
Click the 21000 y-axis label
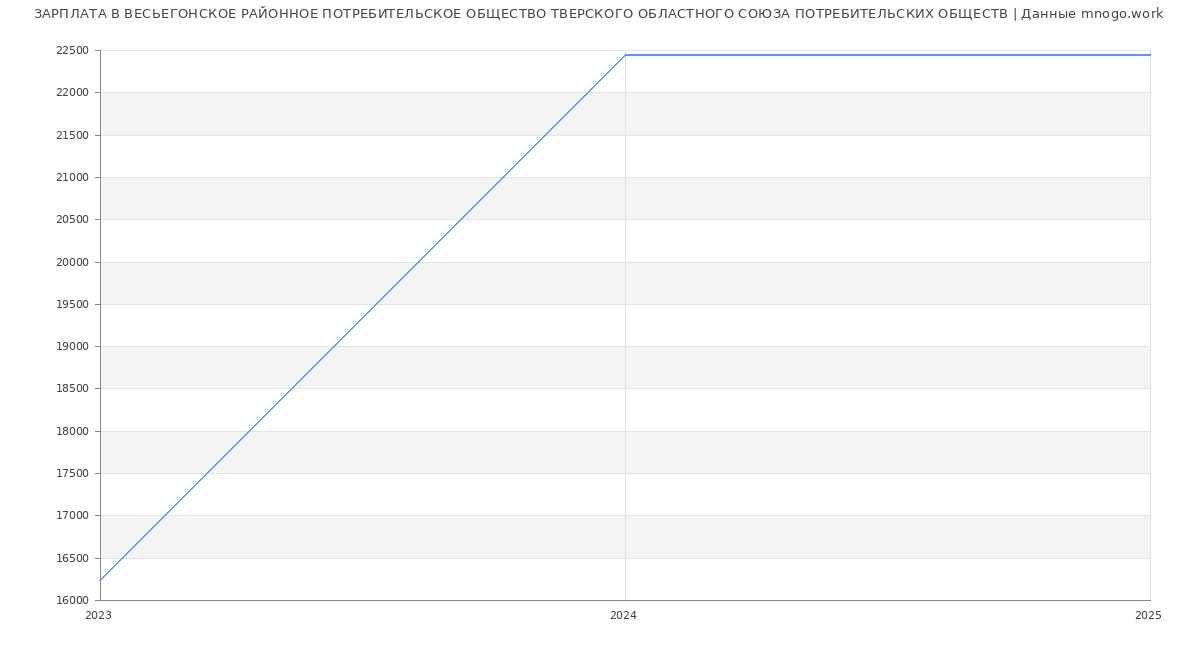point(73,178)
